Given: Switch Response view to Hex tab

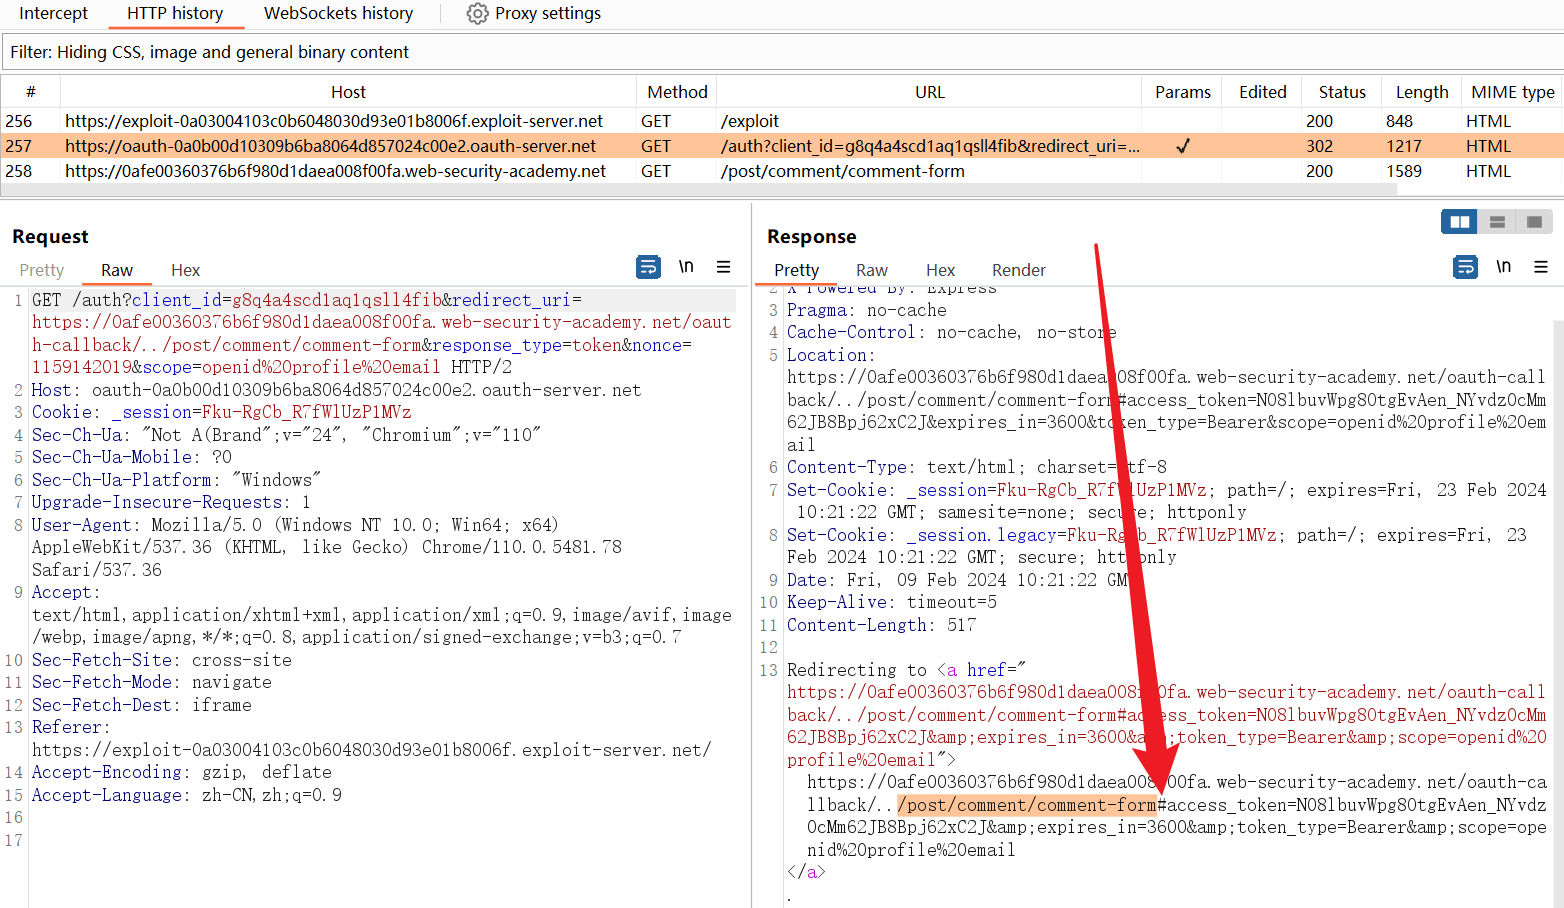Looking at the screenshot, I should [940, 270].
